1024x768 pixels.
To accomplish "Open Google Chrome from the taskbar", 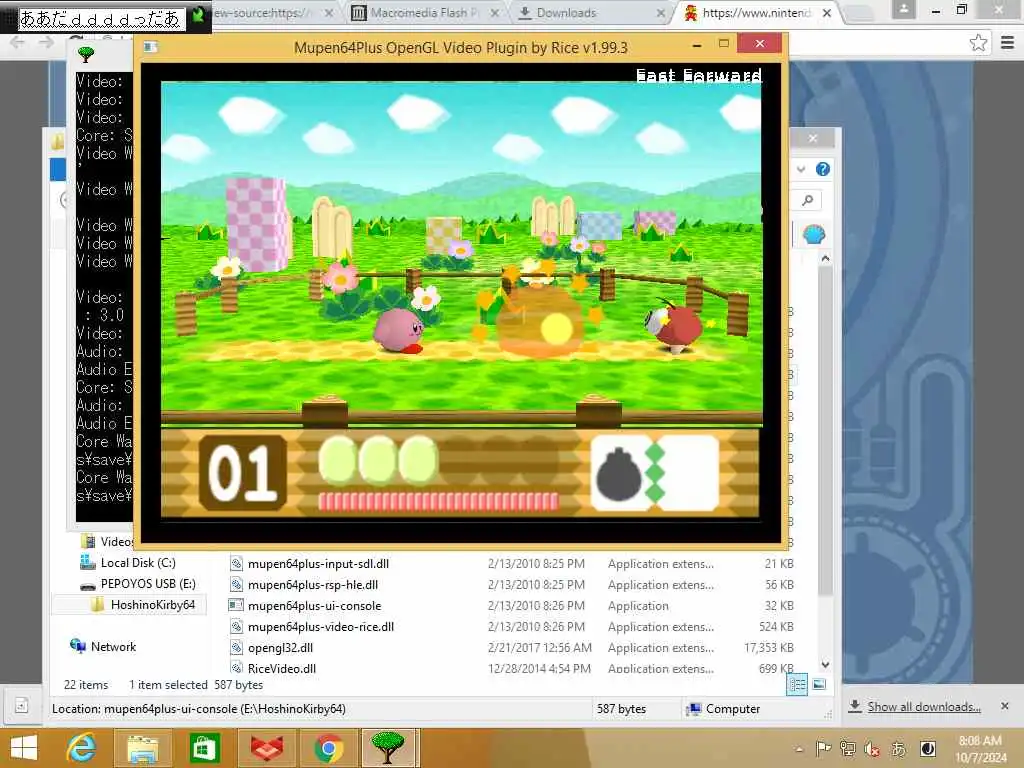I will (x=328, y=748).
